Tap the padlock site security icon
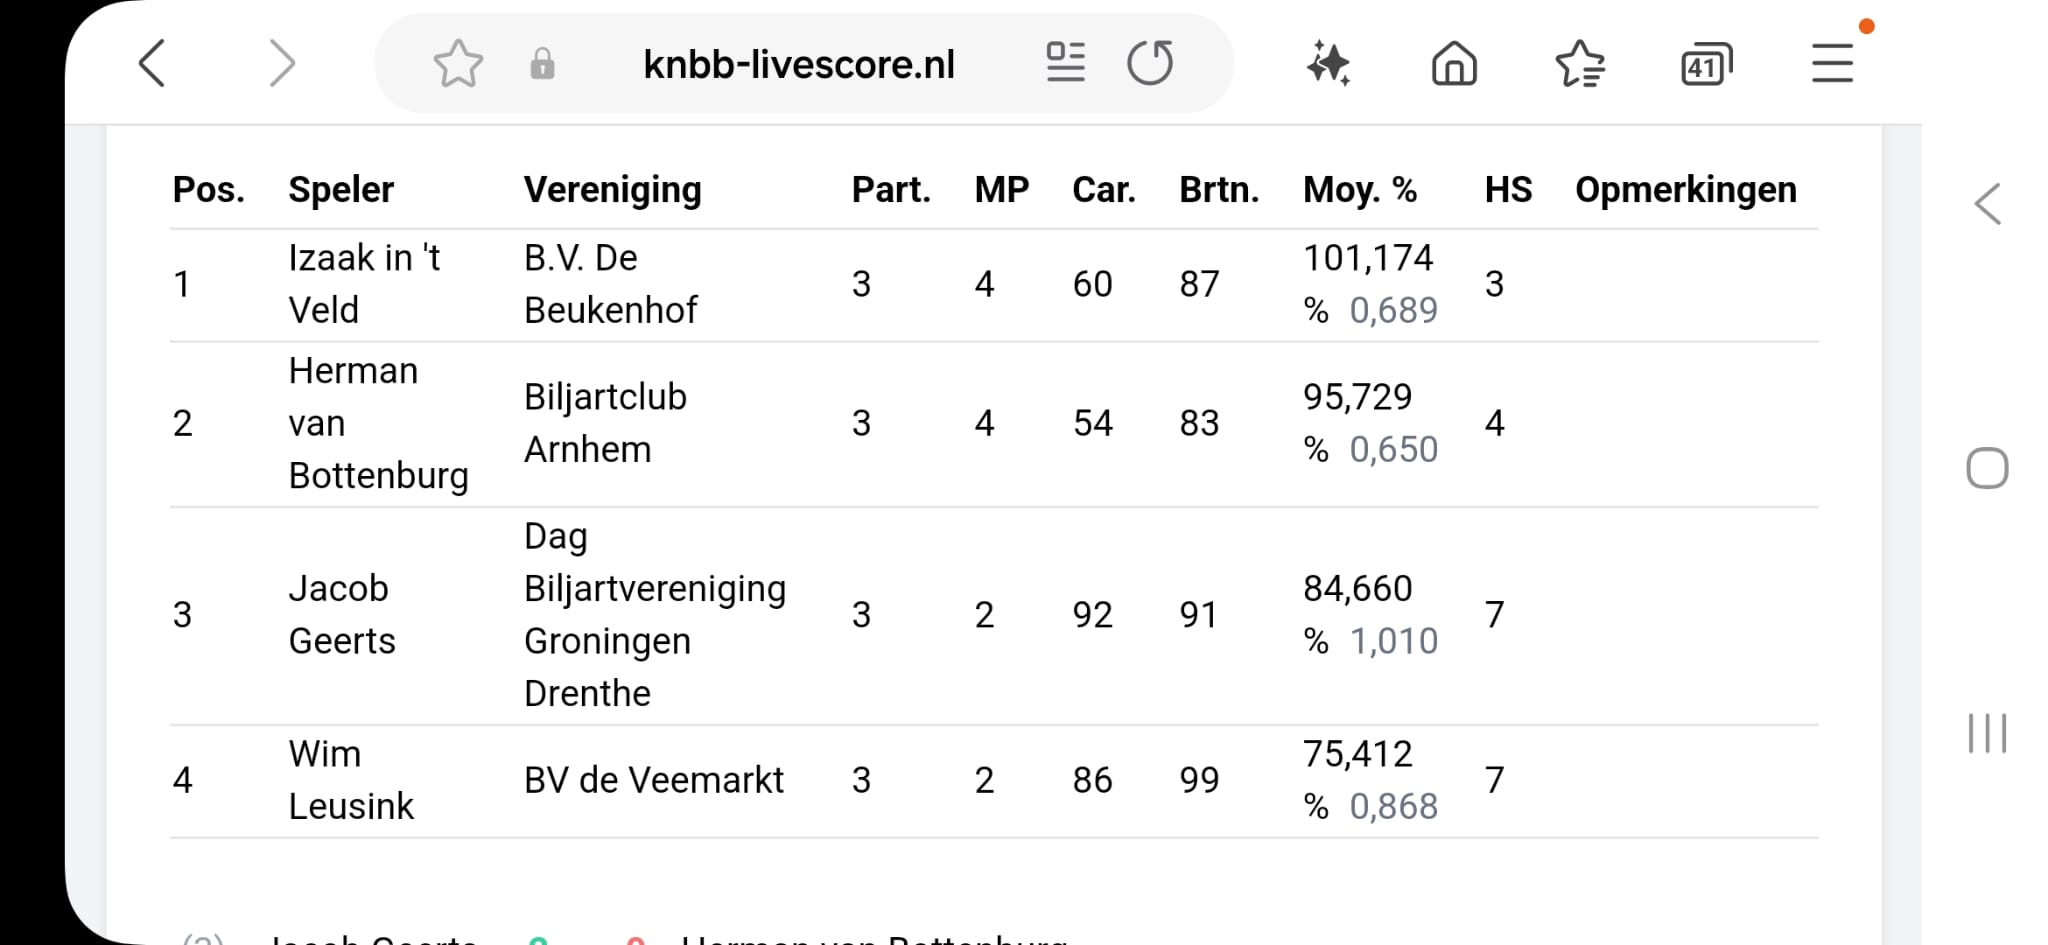2048x945 pixels. tap(542, 64)
